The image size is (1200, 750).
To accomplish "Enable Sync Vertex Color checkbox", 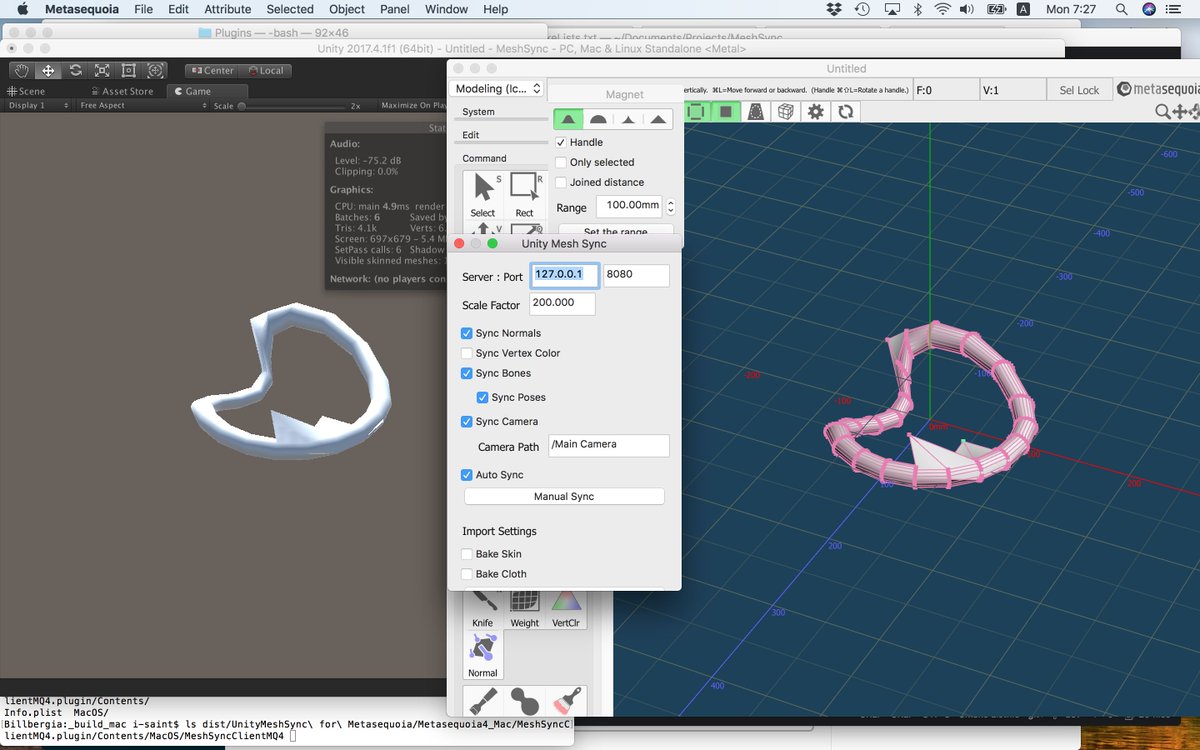I will (x=467, y=353).
